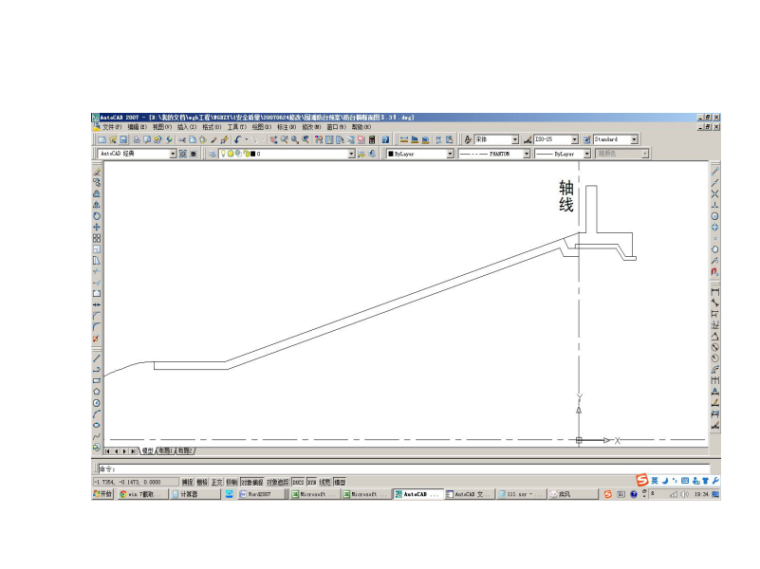Pick the Line draw tool
The width and height of the screenshot is (760, 569).
click(97, 358)
